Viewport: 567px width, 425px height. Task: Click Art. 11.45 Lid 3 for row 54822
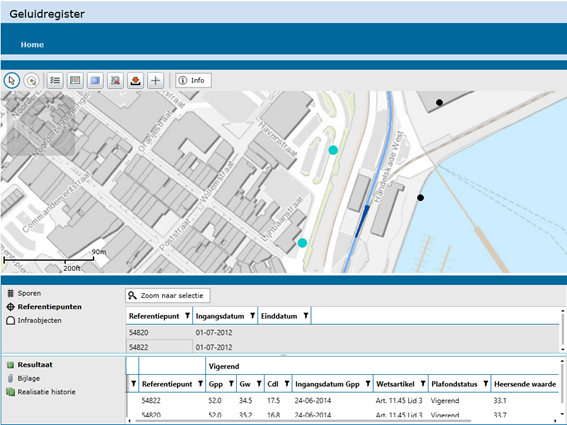pyautogui.click(x=399, y=401)
